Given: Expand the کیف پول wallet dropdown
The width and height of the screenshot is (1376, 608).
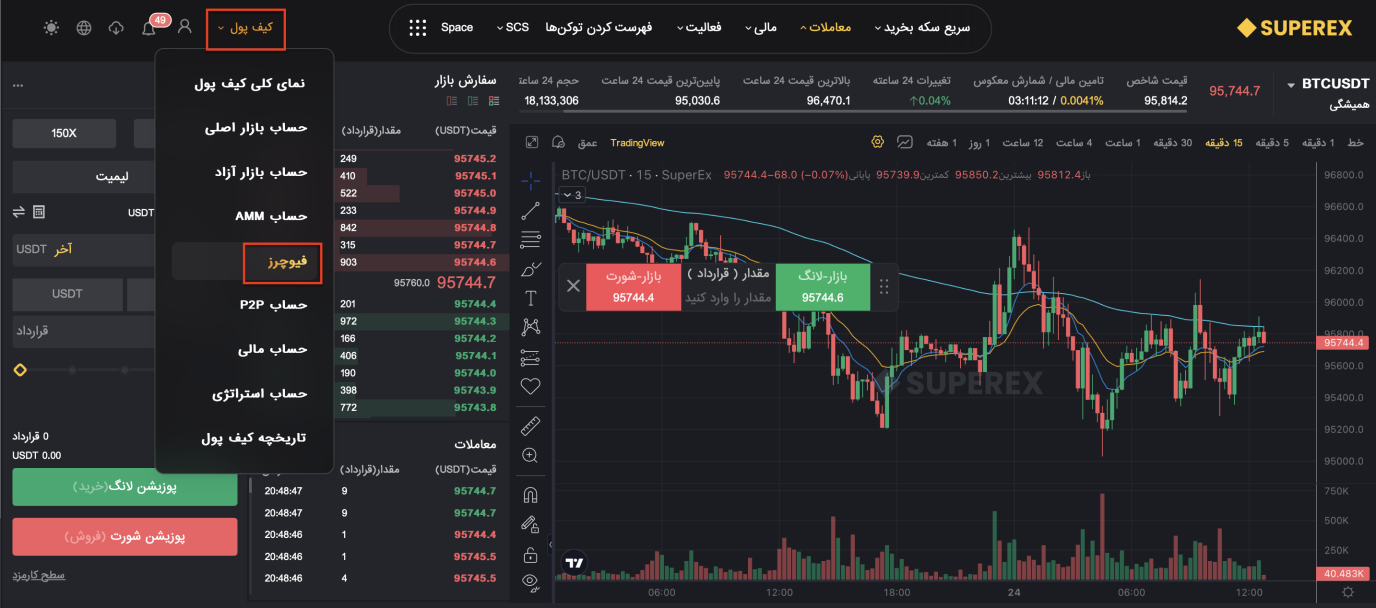Looking at the screenshot, I should 246,29.
